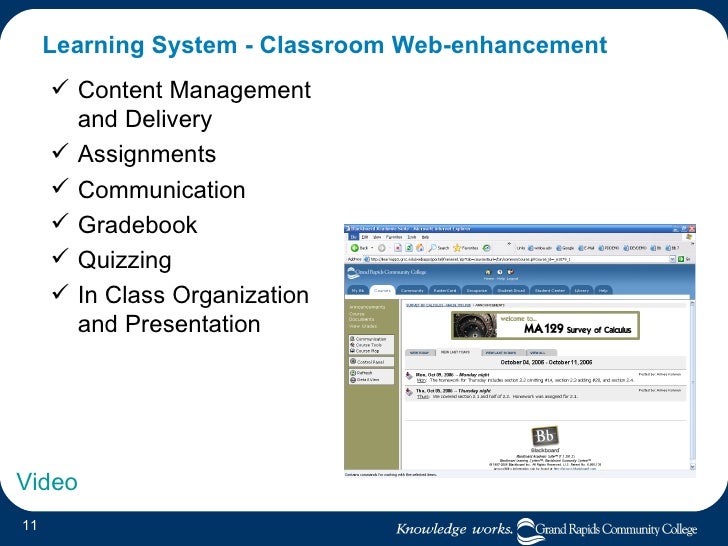728x546 pixels.
Task: Click the "Quizzing" bullet text
Action: [124, 260]
